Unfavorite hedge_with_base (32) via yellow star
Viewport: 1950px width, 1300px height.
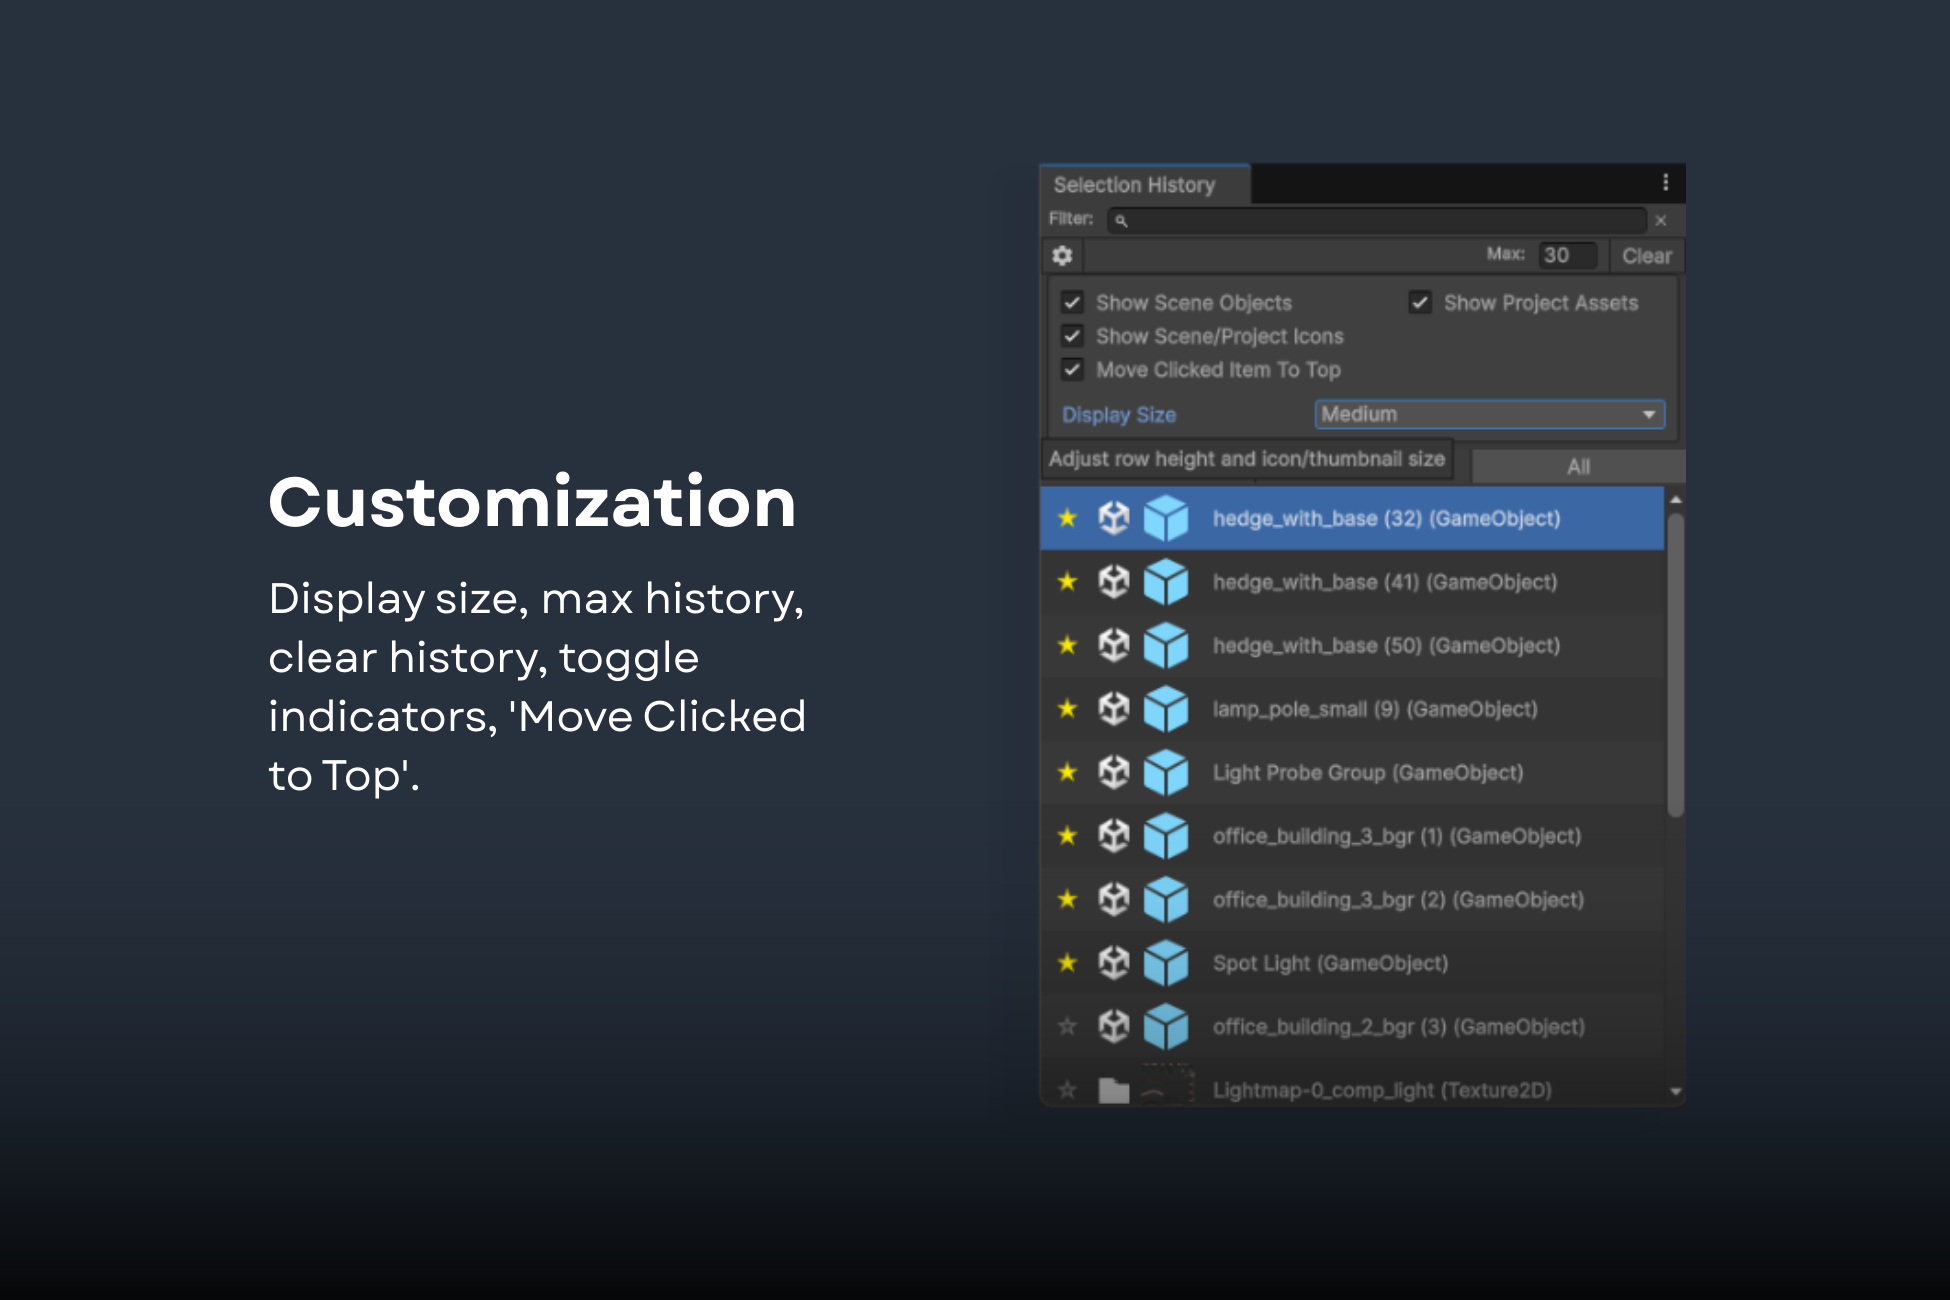point(1068,518)
